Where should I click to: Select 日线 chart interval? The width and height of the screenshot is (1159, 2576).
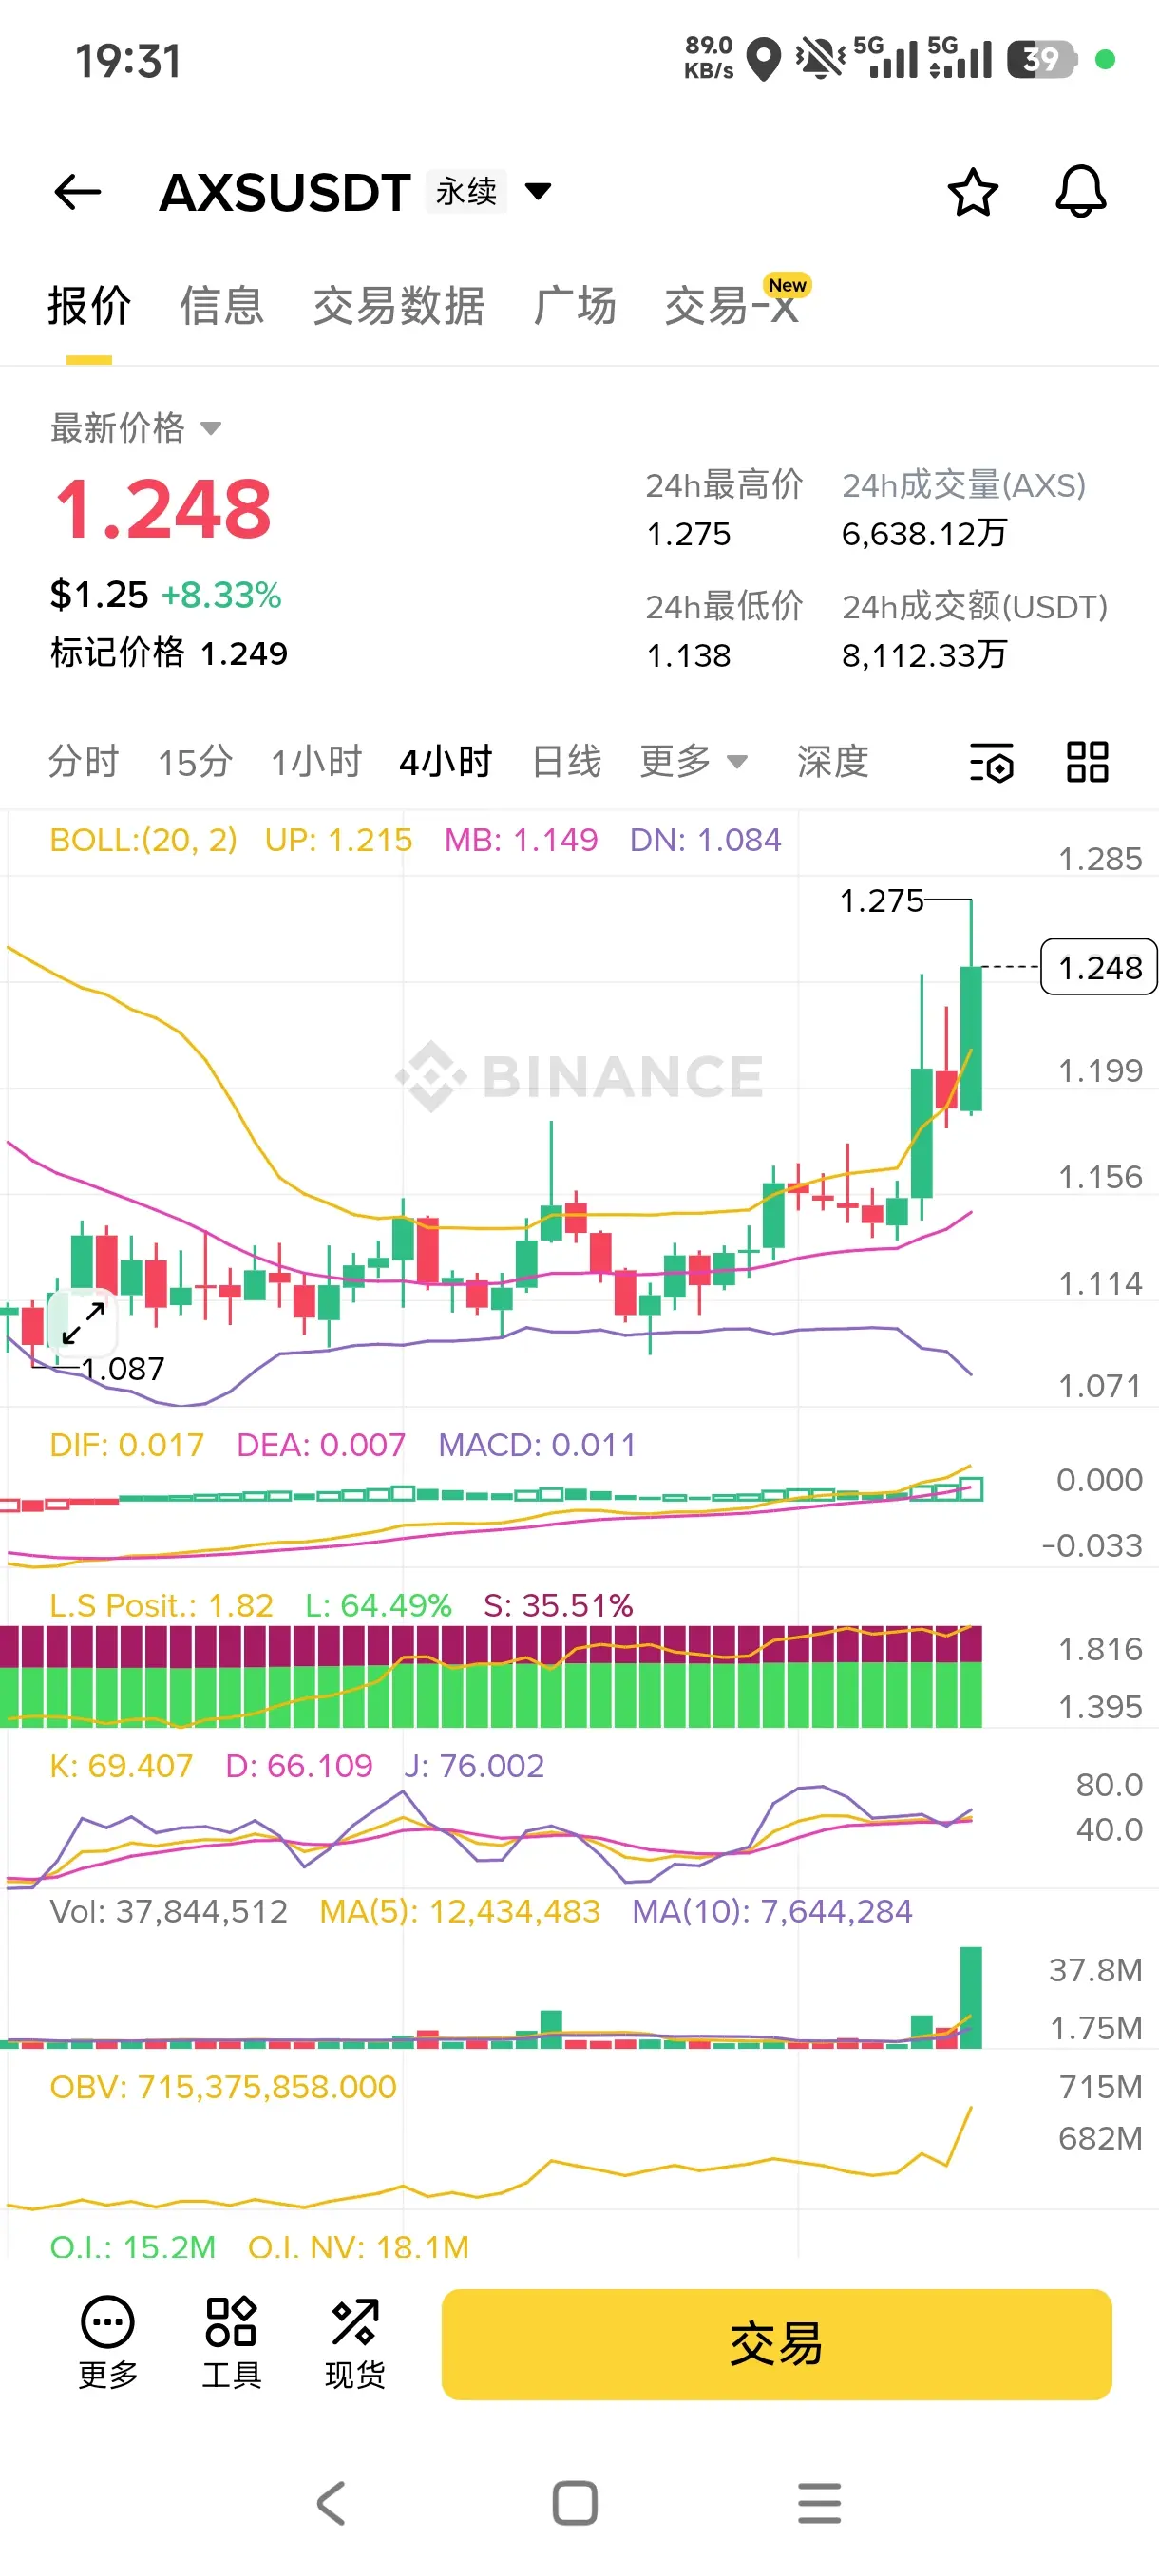click(x=567, y=762)
